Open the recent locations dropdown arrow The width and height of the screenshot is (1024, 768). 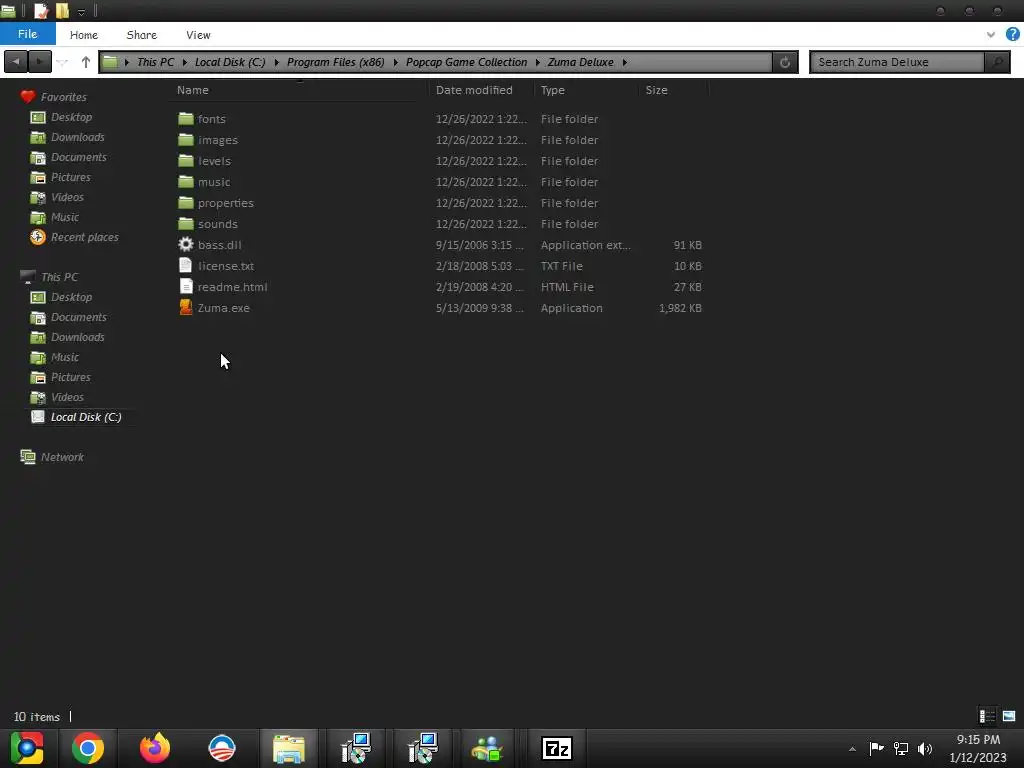point(63,63)
